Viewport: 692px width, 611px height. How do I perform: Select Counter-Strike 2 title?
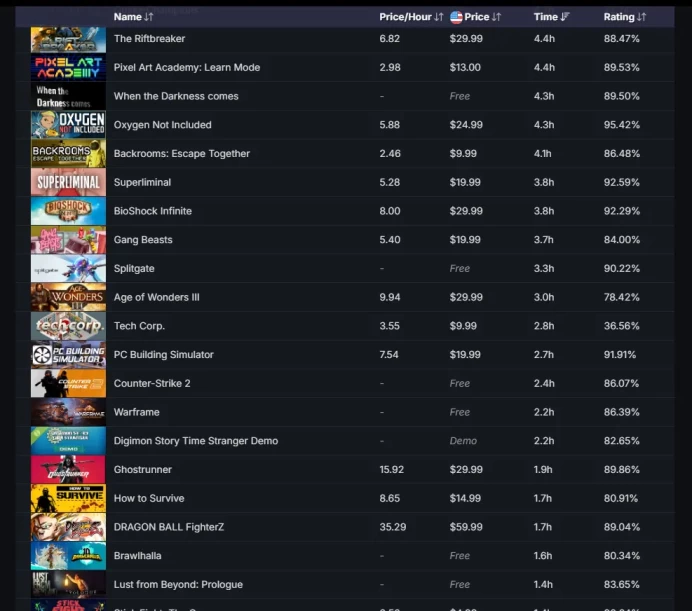coord(152,383)
